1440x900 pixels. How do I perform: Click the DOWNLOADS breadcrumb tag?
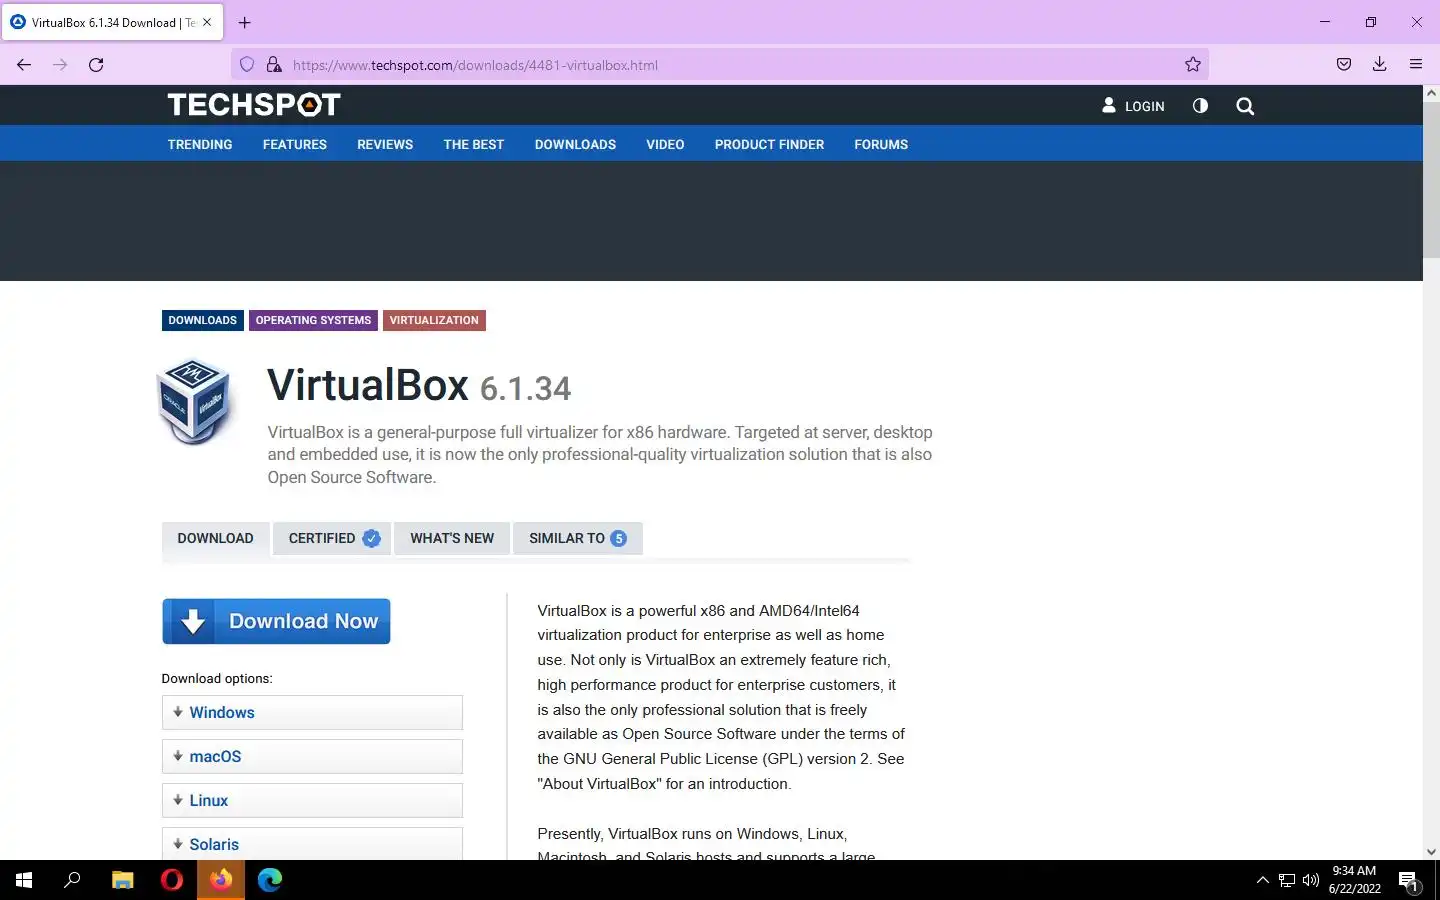coord(202,320)
